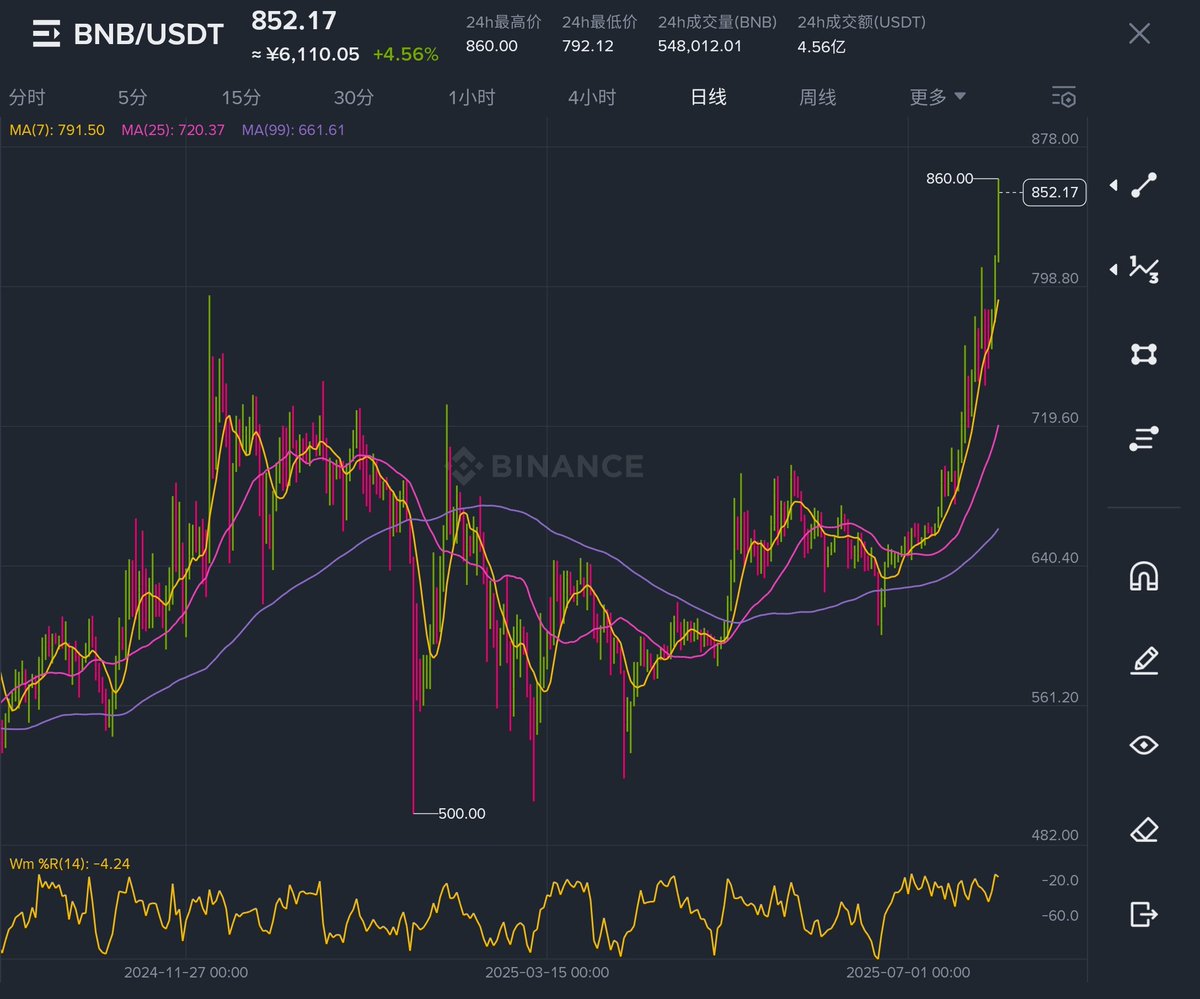Image resolution: width=1200 pixels, height=999 pixels.
Task: Select the trend line drawing tool
Action: 1144,185
